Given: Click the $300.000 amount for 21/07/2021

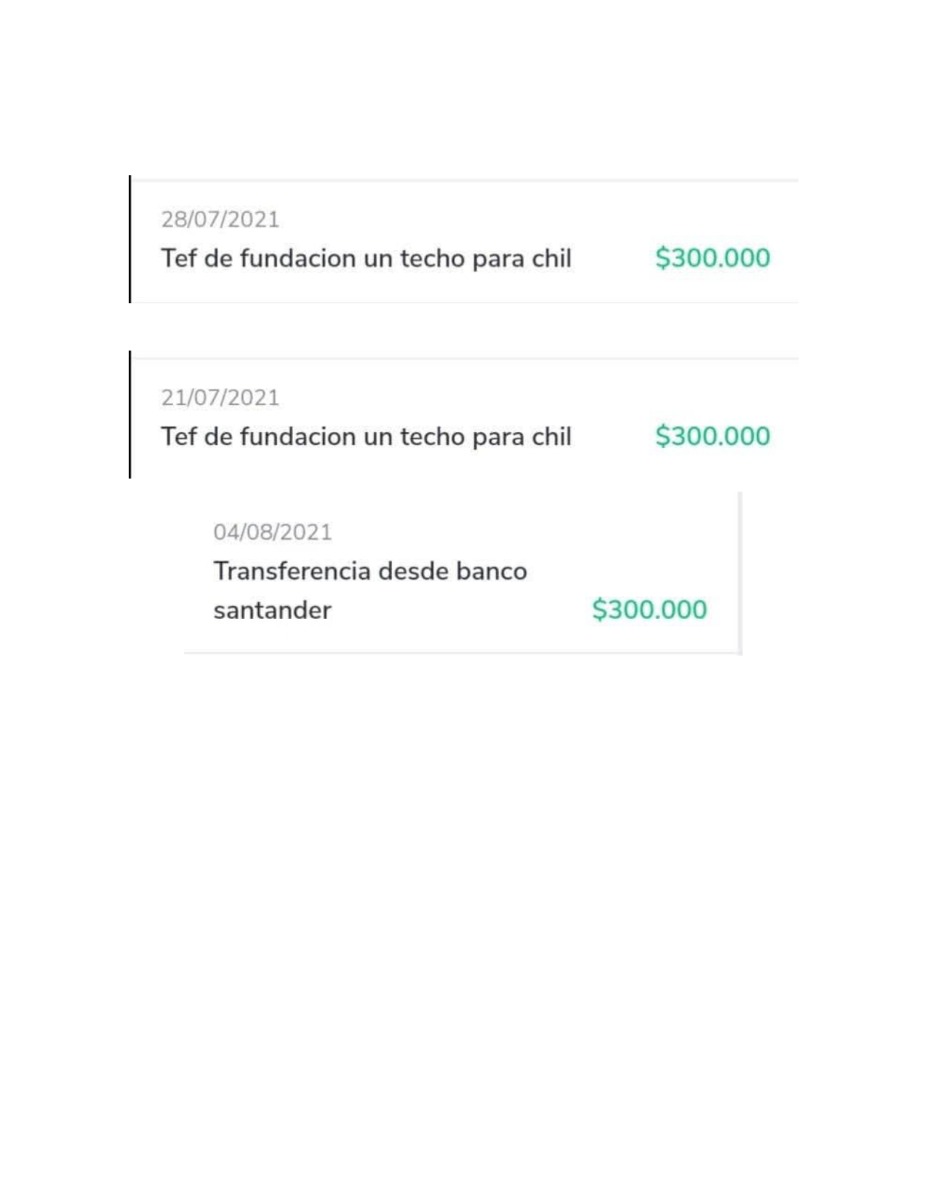Looking at the screenshot, I should point(713,436).
